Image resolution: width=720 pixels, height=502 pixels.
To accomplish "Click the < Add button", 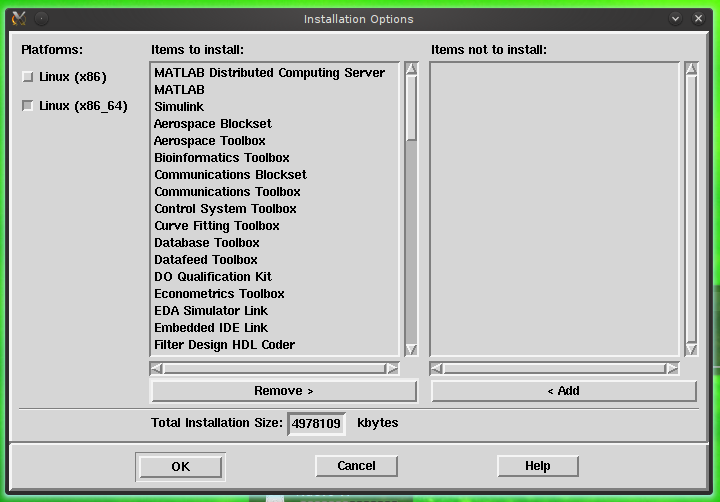I will [564, 391].
